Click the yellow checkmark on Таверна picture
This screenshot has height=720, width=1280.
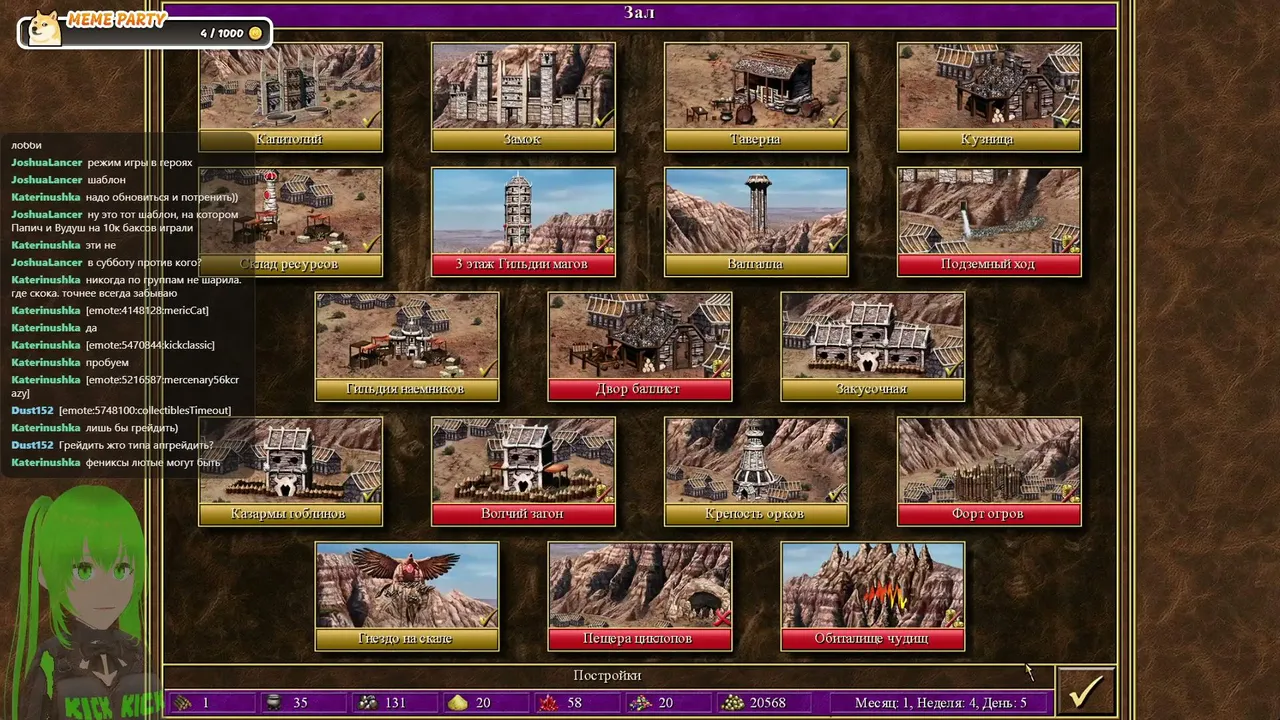836,119
